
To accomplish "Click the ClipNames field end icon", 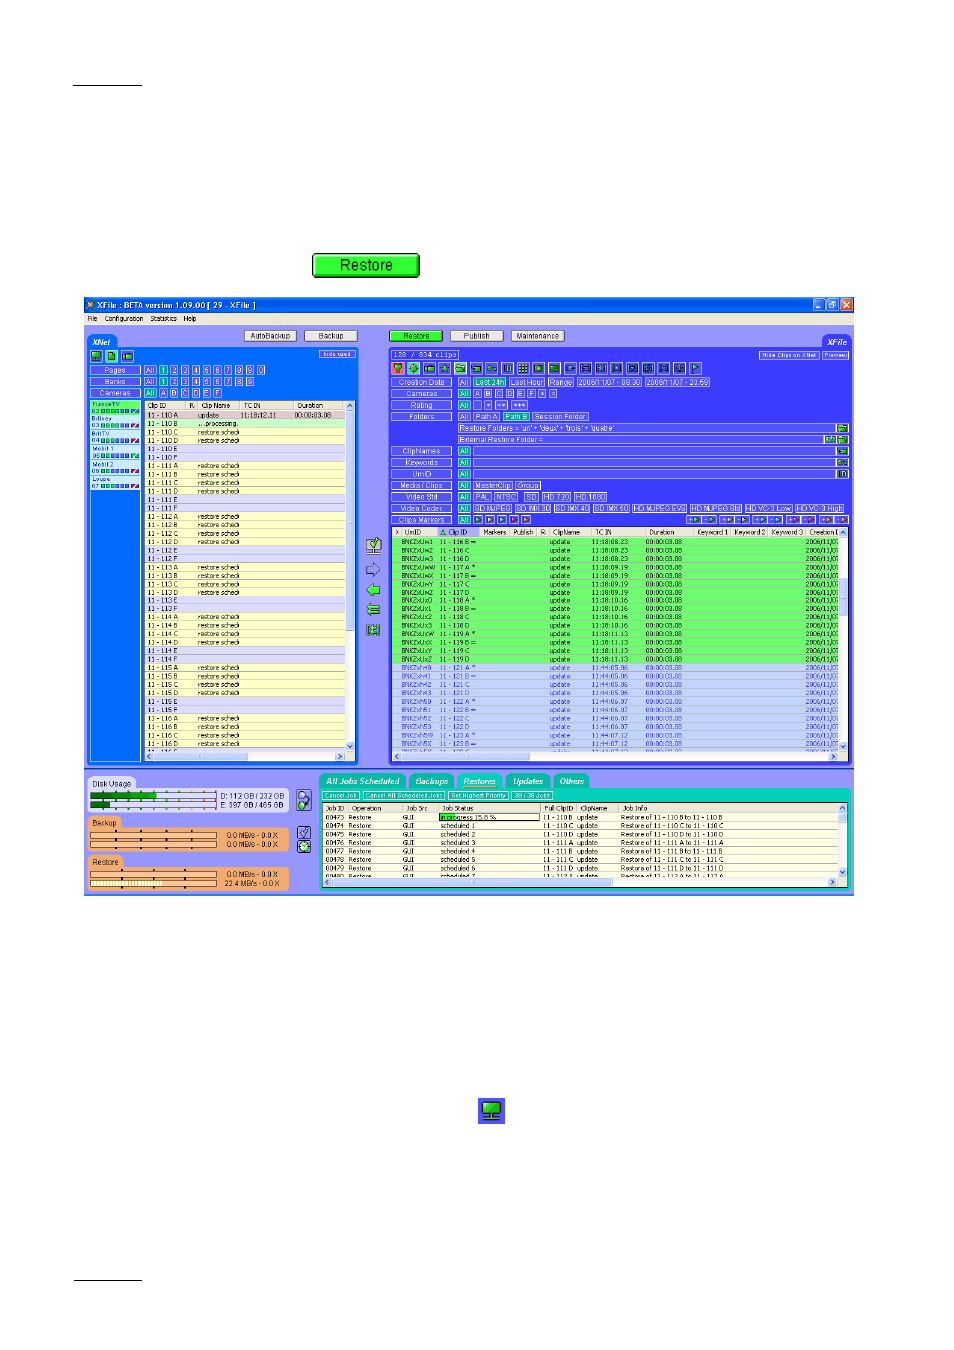I will [843, 451].
